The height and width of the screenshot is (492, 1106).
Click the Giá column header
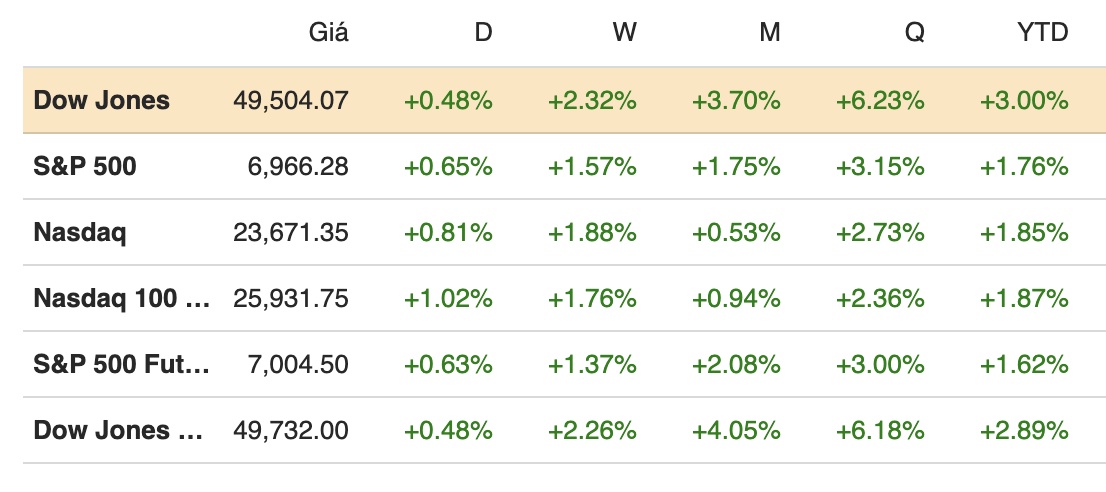click(328, 33)
